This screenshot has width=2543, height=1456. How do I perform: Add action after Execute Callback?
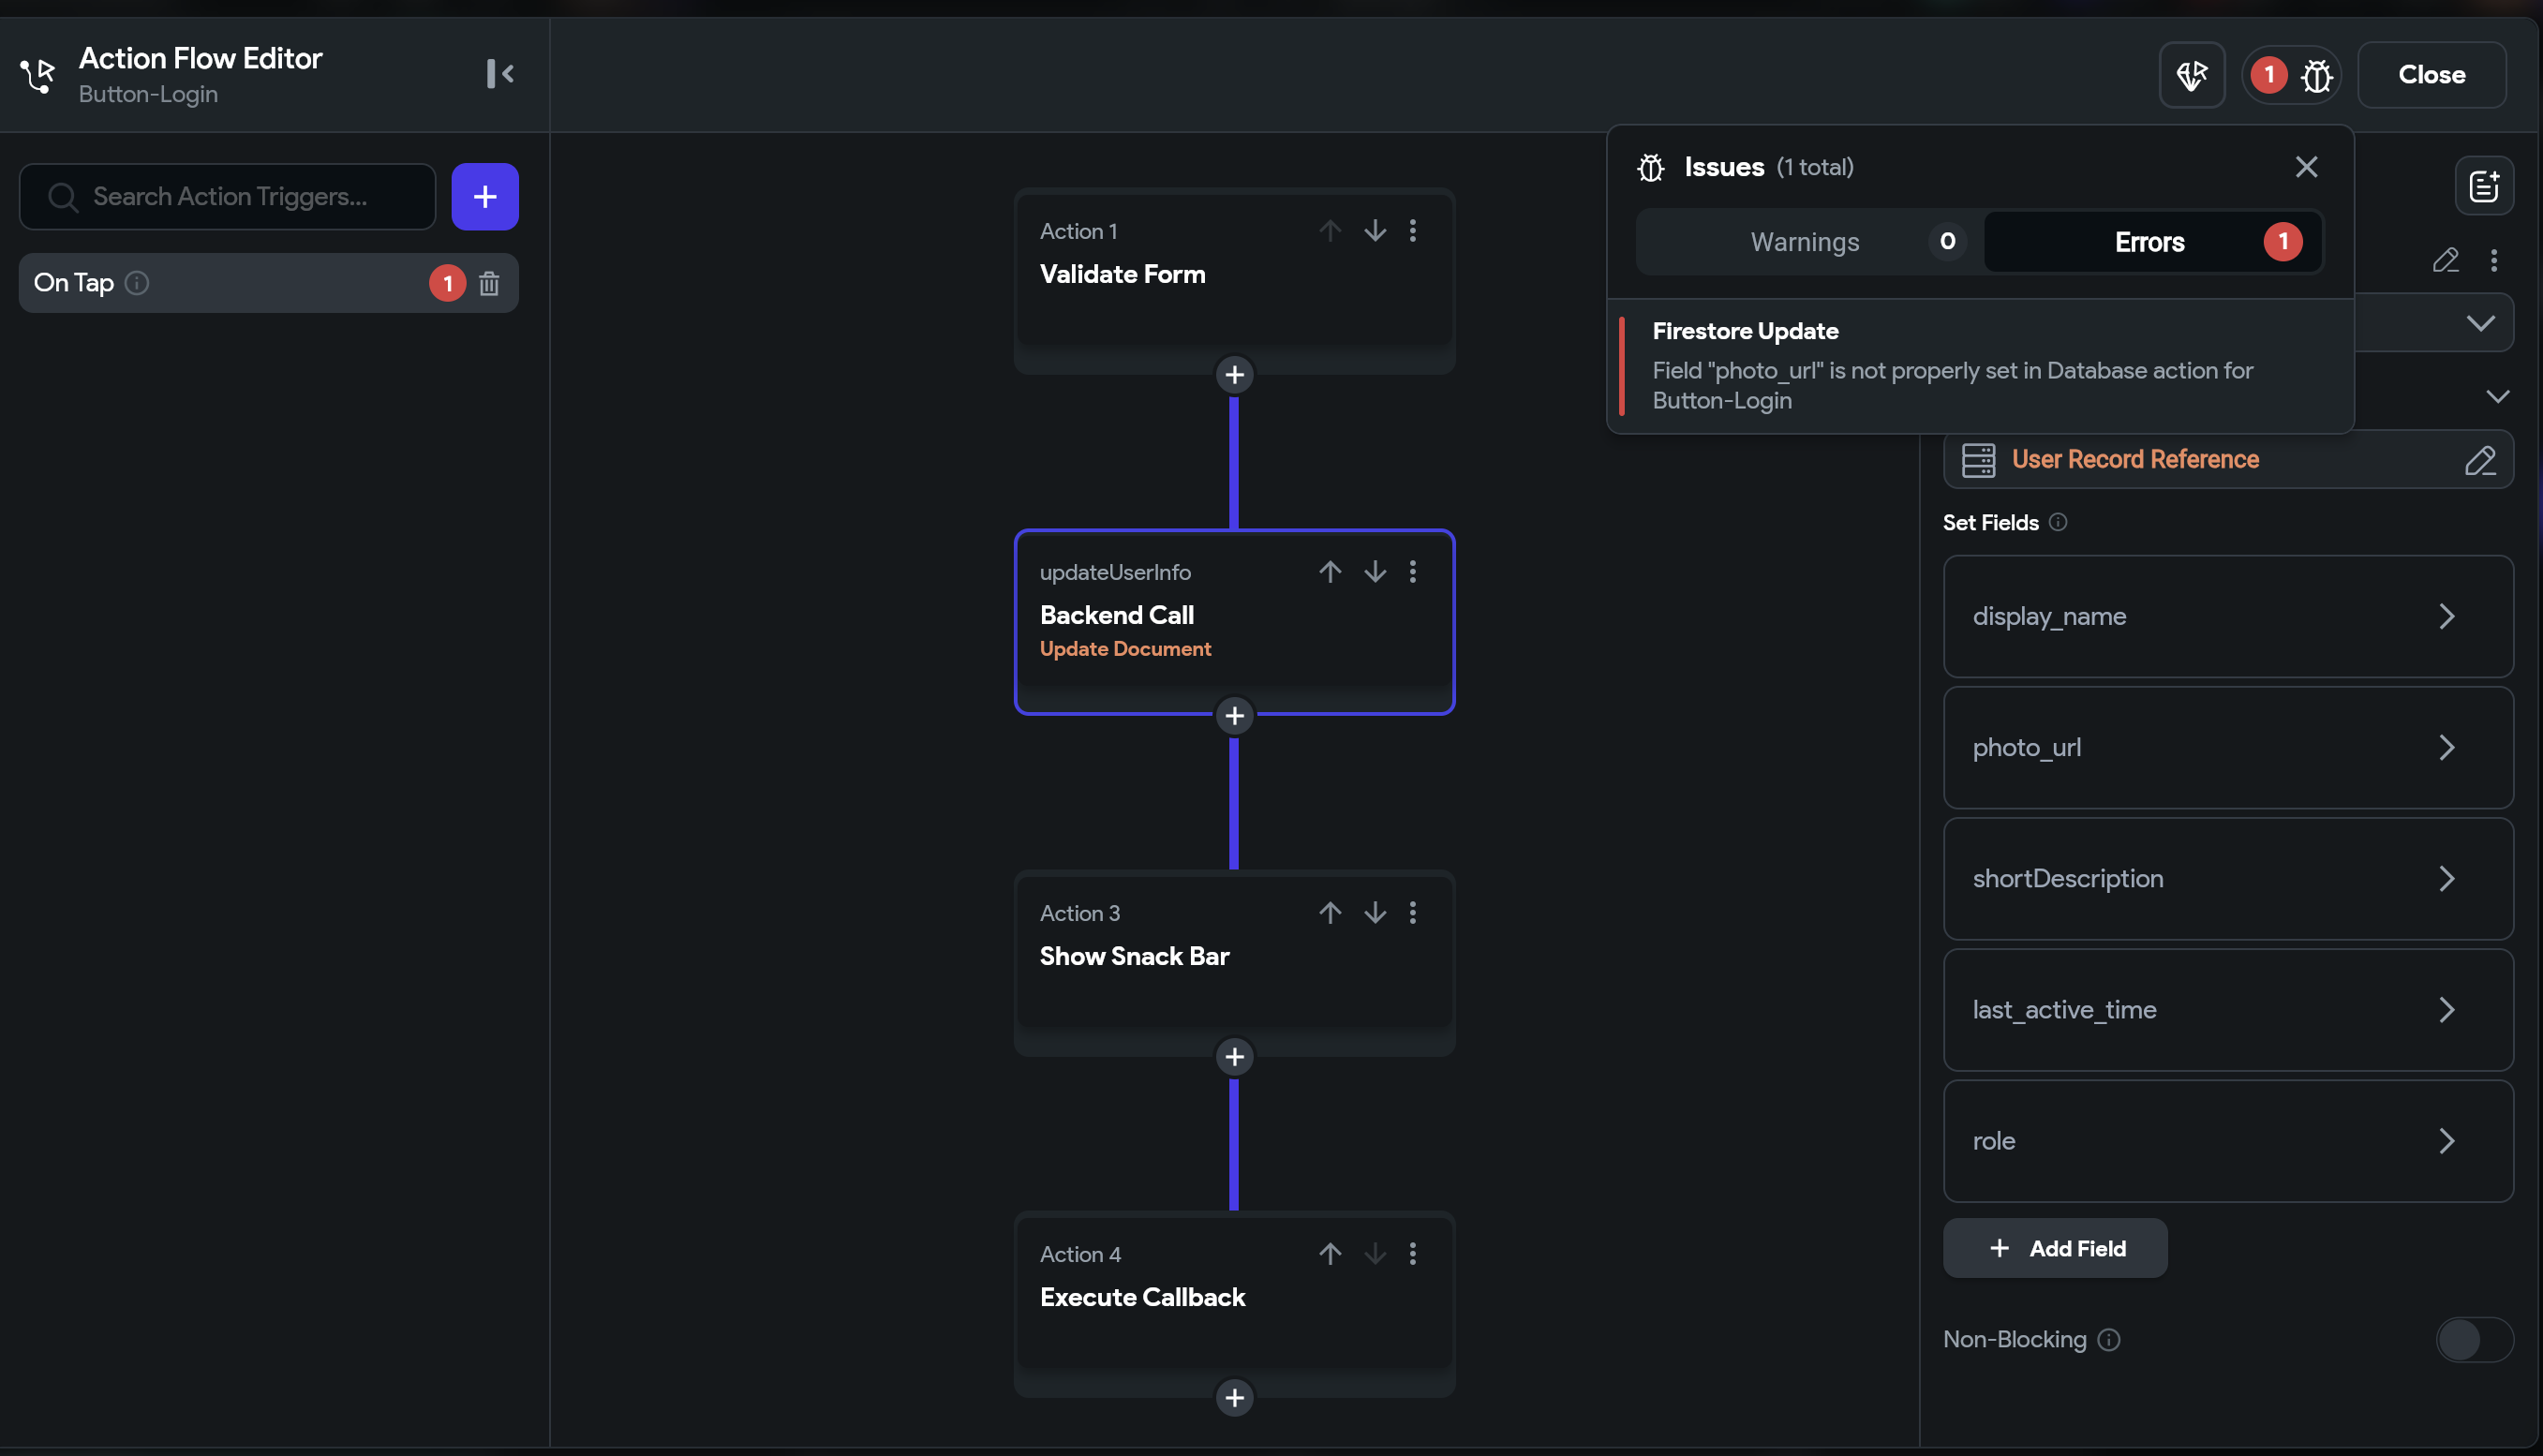(1235, 1398)
